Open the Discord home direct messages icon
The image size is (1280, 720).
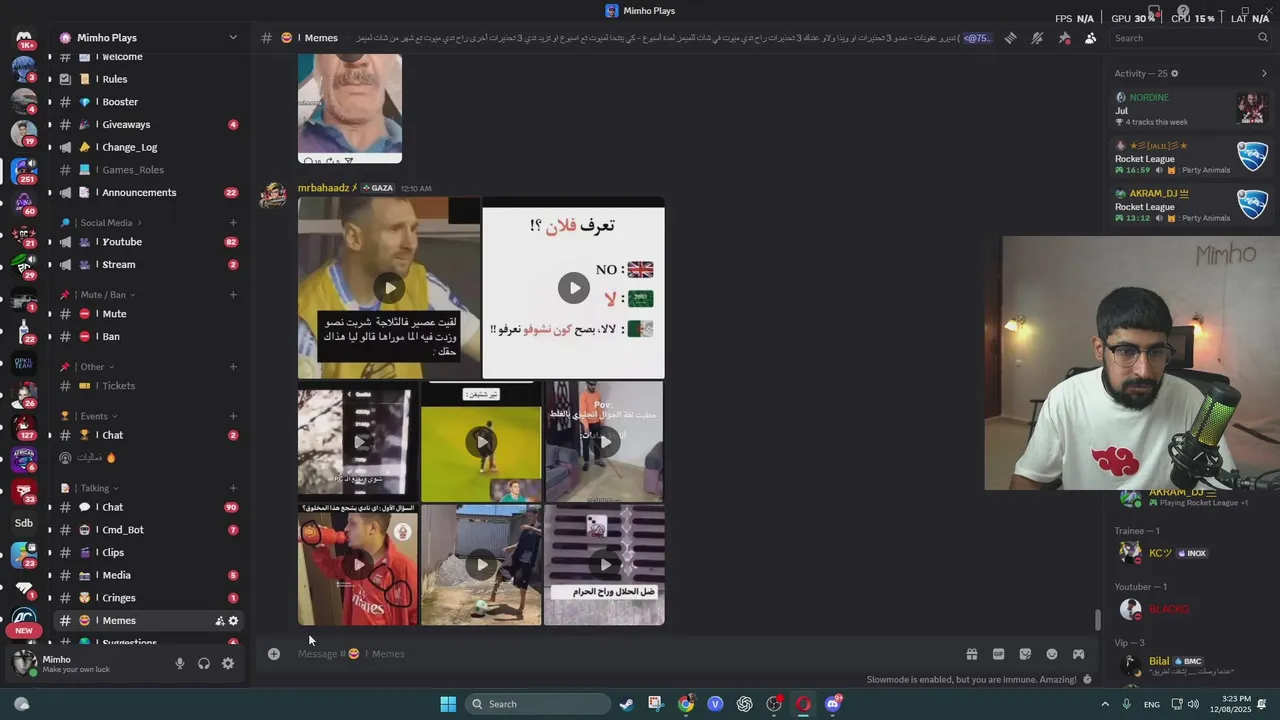click(x=24, y=38)
